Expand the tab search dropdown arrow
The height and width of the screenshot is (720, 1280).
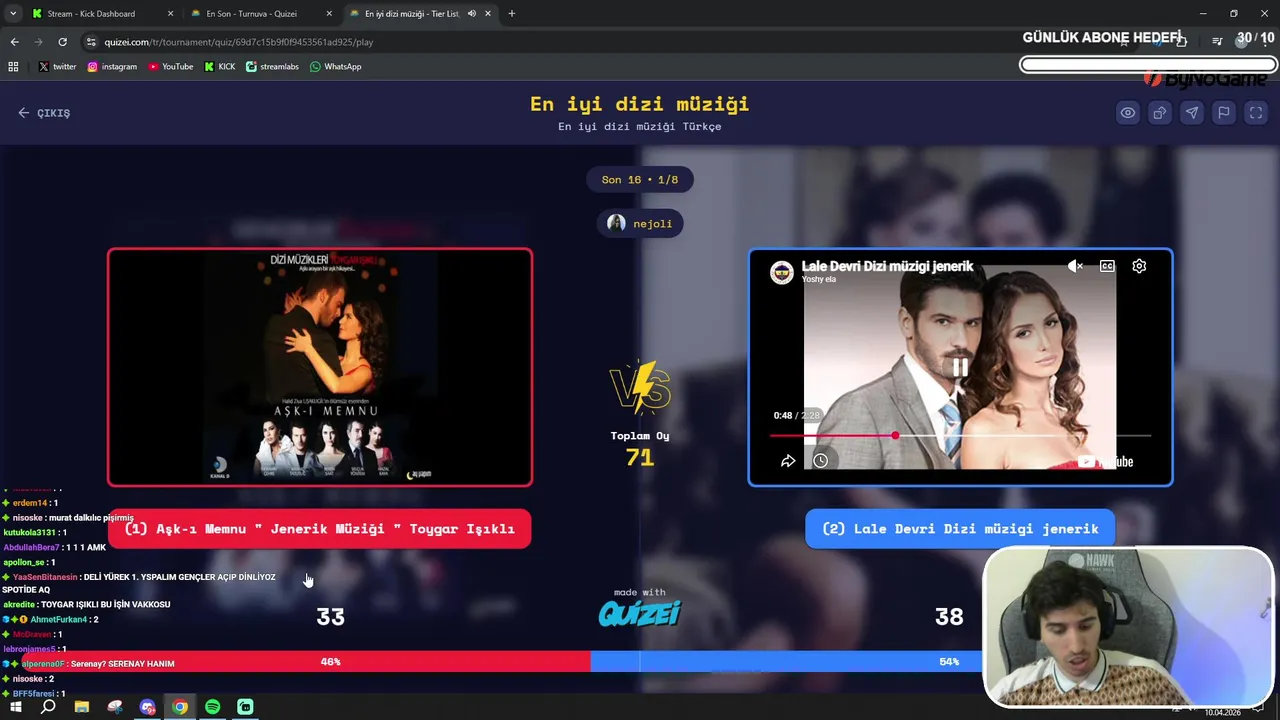(13, 14)
